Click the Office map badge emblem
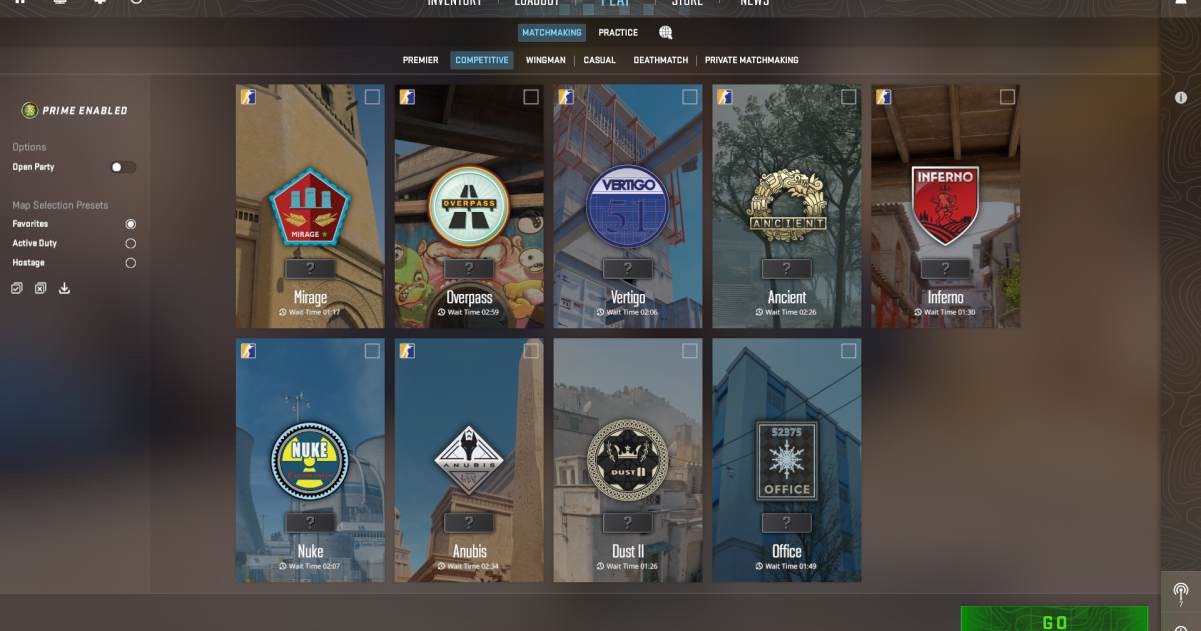The height and width of the screenshot is (631, 1201). (787, 461)
